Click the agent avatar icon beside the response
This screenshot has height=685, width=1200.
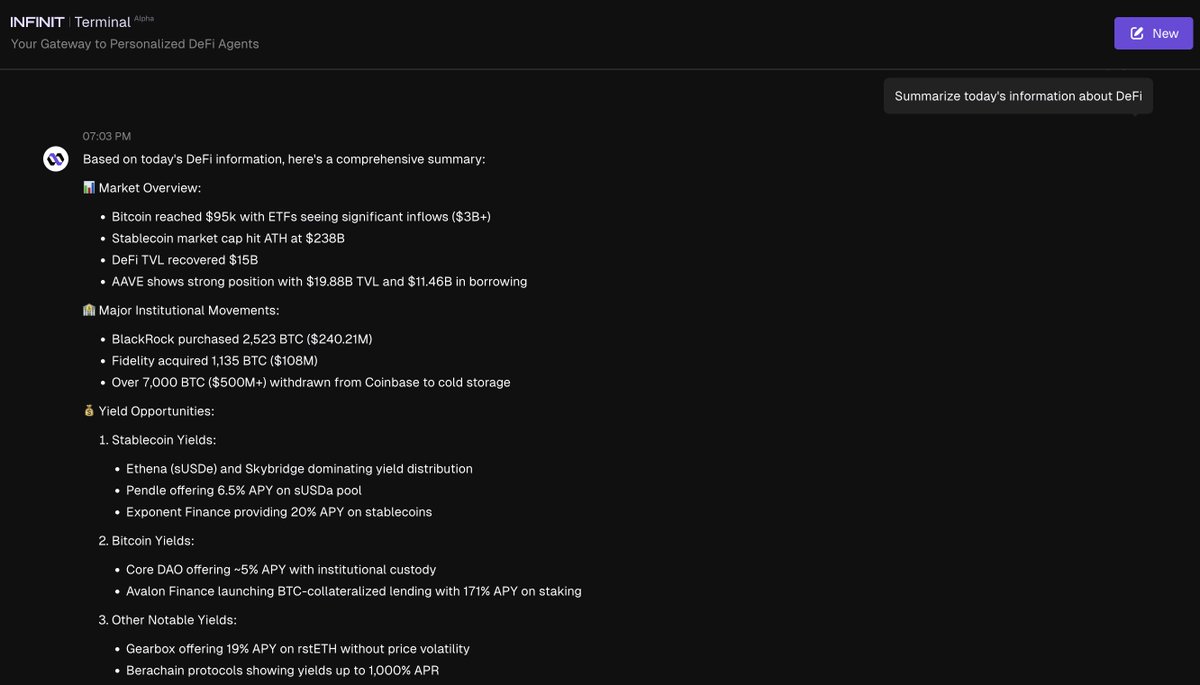click(56, 159)
